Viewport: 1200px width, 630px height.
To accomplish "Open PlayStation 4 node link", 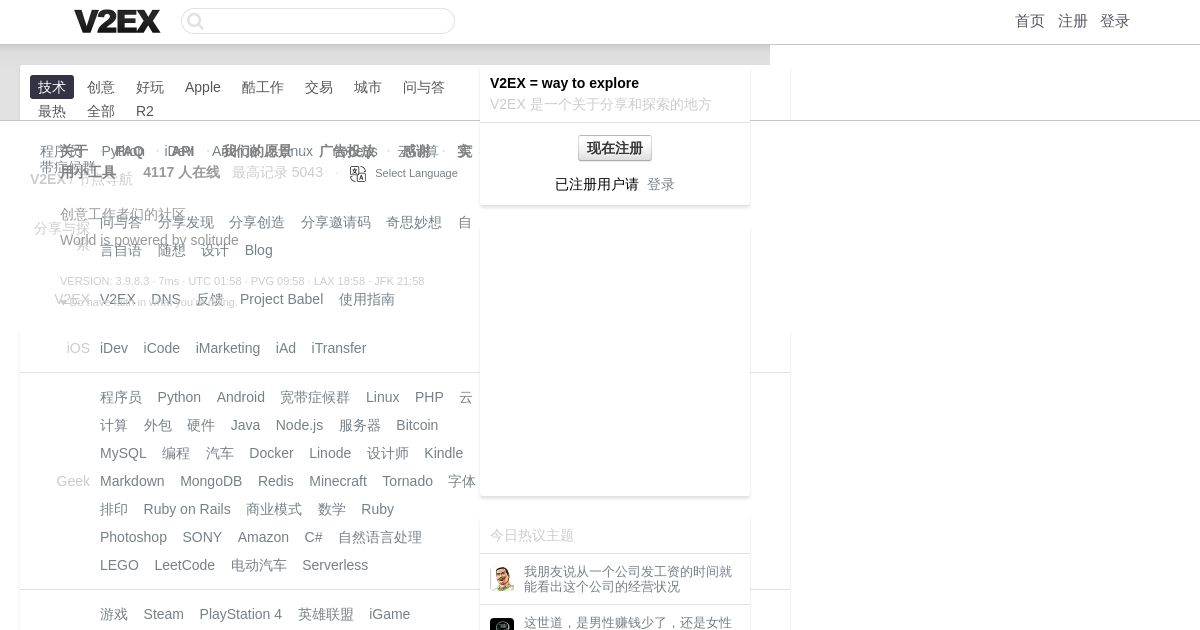I will [241, 614].
